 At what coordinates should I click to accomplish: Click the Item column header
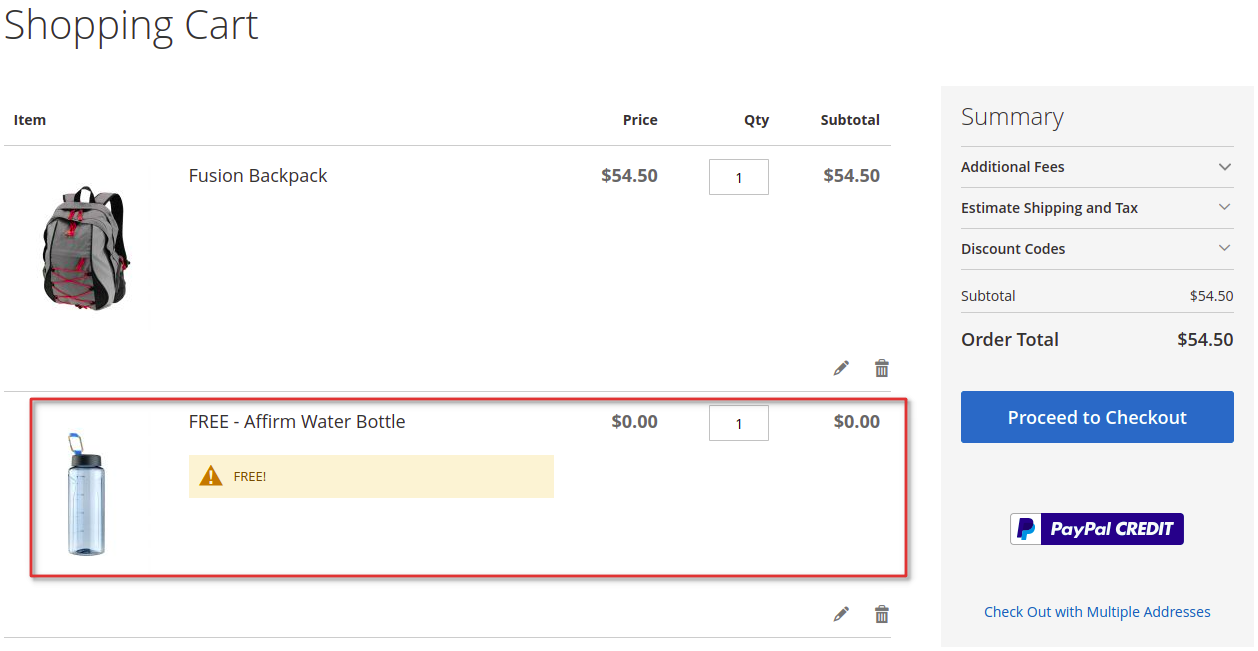30,120
